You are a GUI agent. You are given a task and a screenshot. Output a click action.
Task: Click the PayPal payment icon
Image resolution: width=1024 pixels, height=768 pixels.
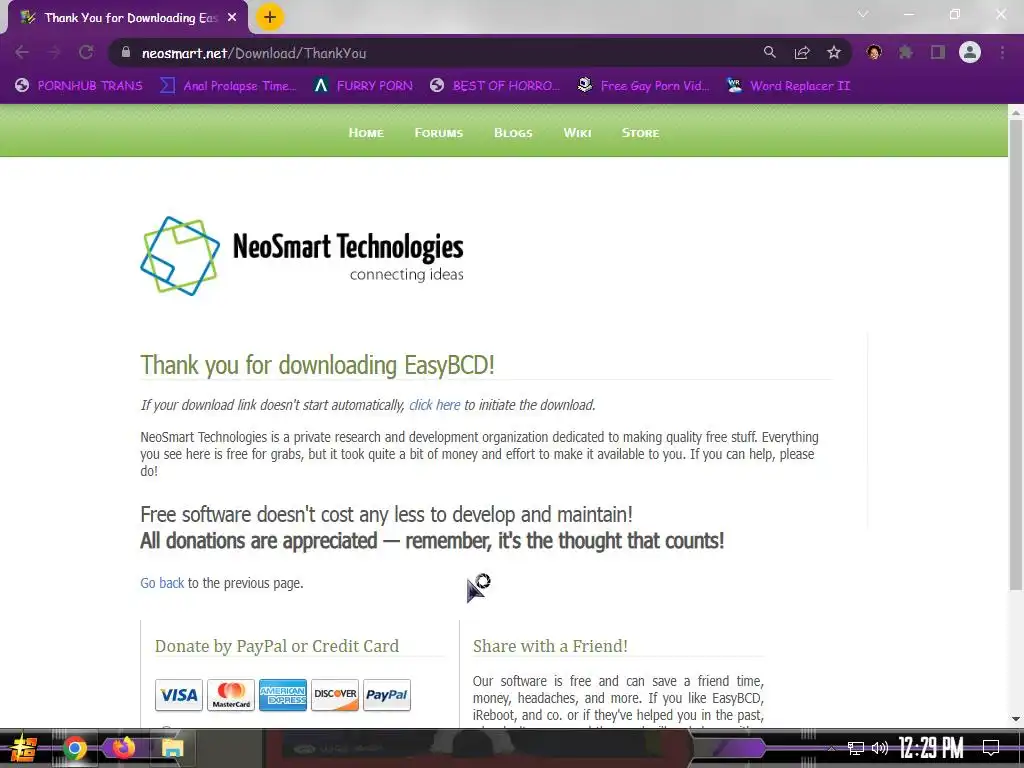(387, 695)
